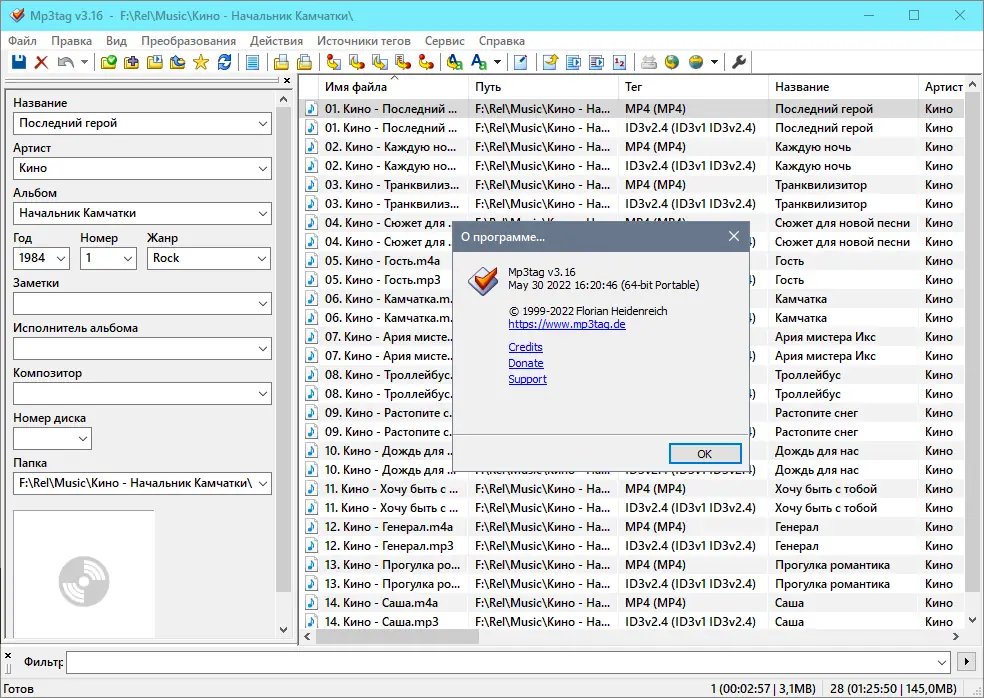Run Filename to Tag converter icon
Screen dimensions: 984x698
point(356,62)
